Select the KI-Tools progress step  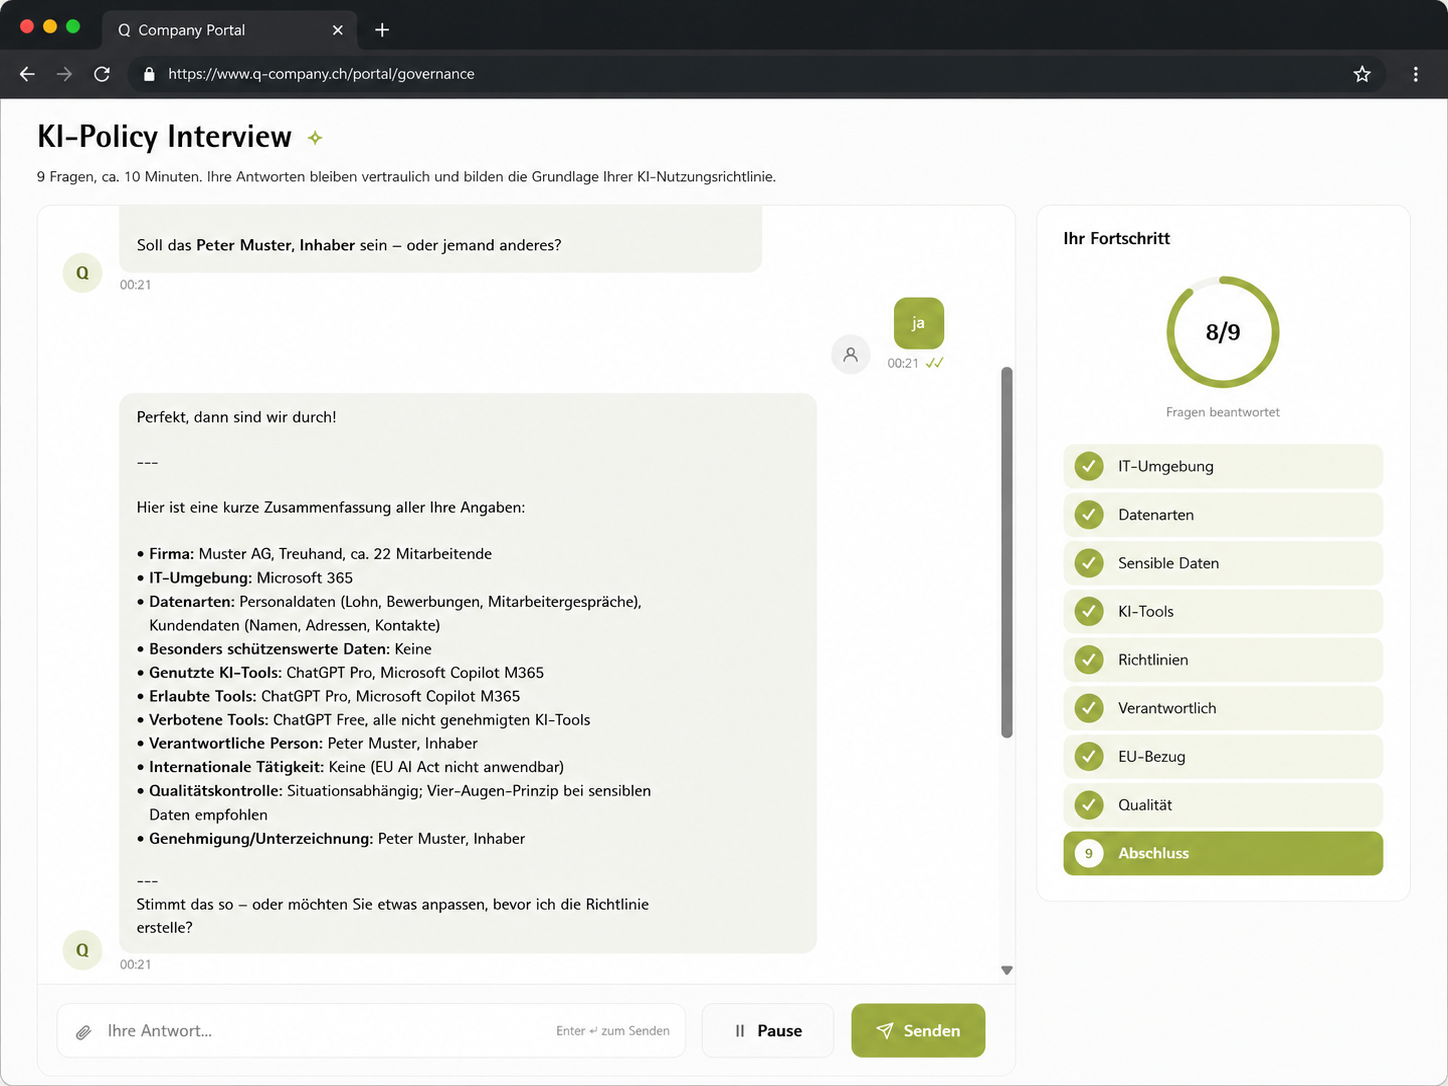1223,611
